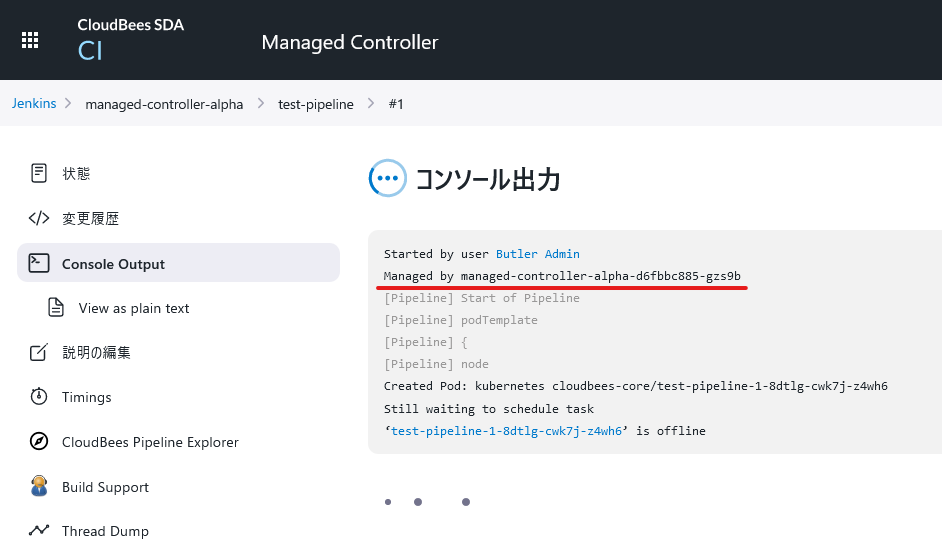Click the '[Pipeline] podTemplate' line
The height and width of the screenshot is (541, 942).
461,320
